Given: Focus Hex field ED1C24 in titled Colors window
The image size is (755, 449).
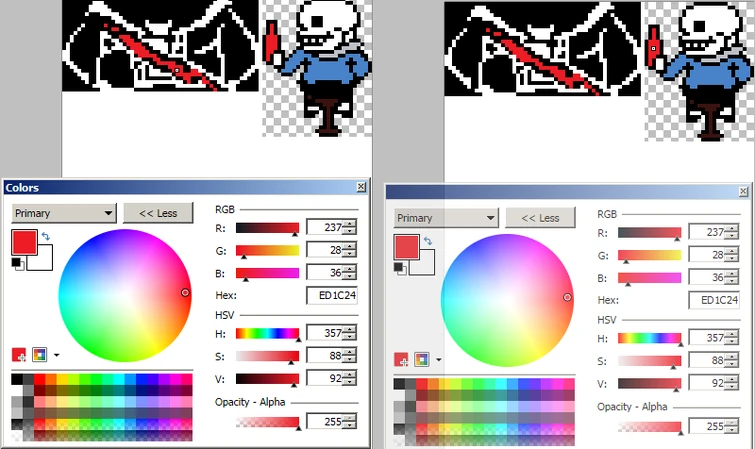Looking at the screenshot, I should [x=332, y=295].
